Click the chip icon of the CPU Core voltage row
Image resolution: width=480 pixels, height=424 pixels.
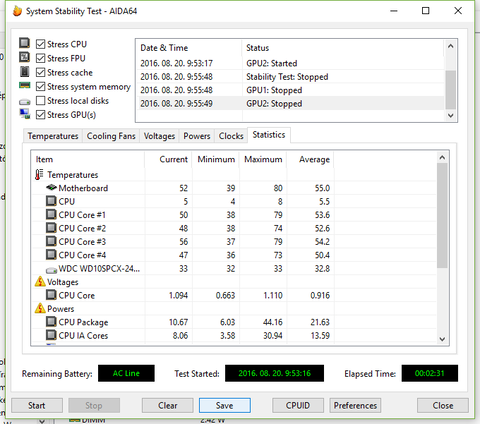(x=51, y=295)
